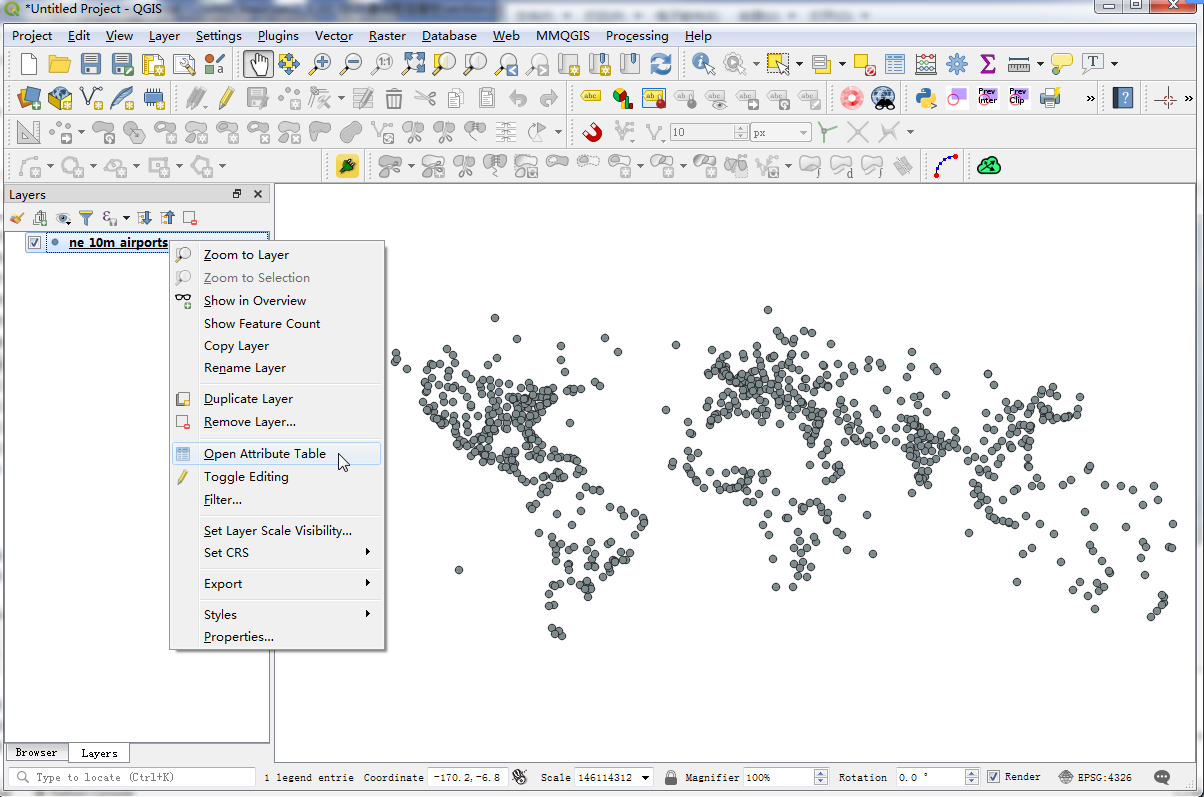Open the Processing Toolbox gear icon
Viewport: 1204px width, 797px height.
coord(957,64)
